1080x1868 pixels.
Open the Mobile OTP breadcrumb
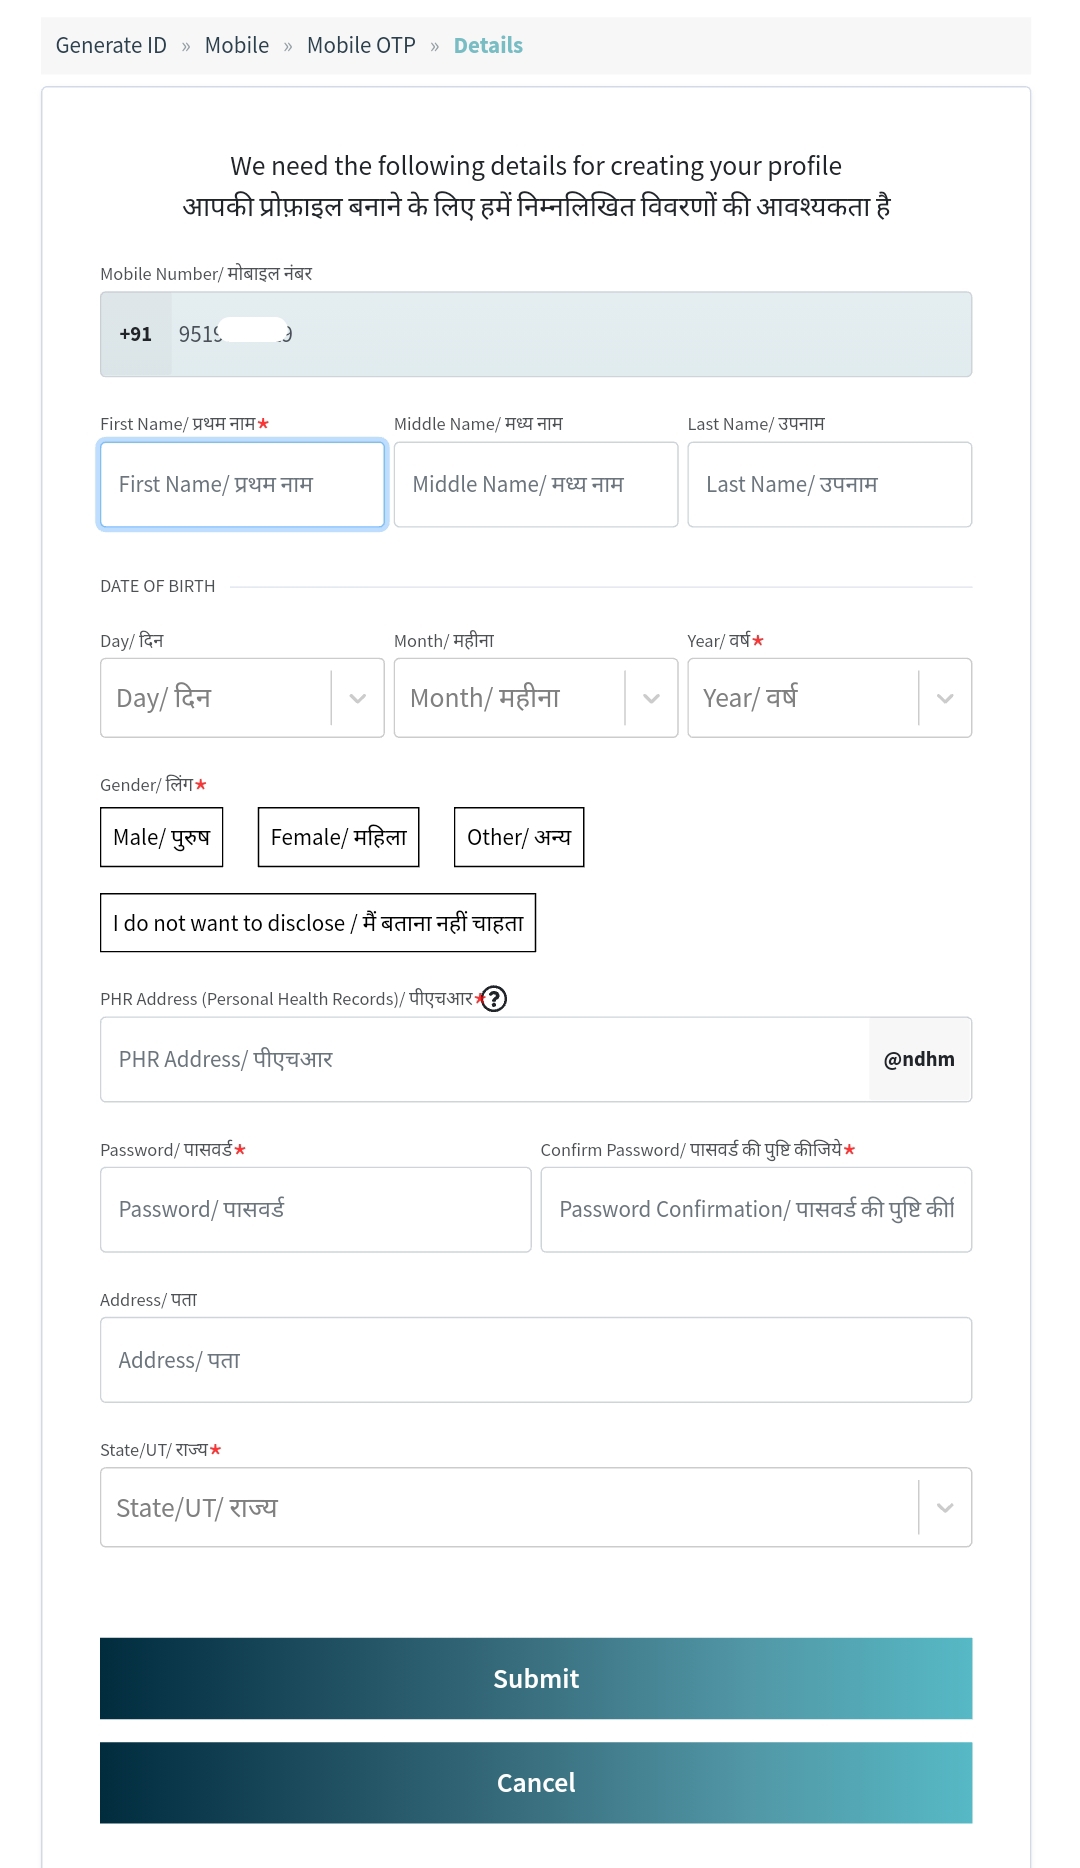coord(361,46)
